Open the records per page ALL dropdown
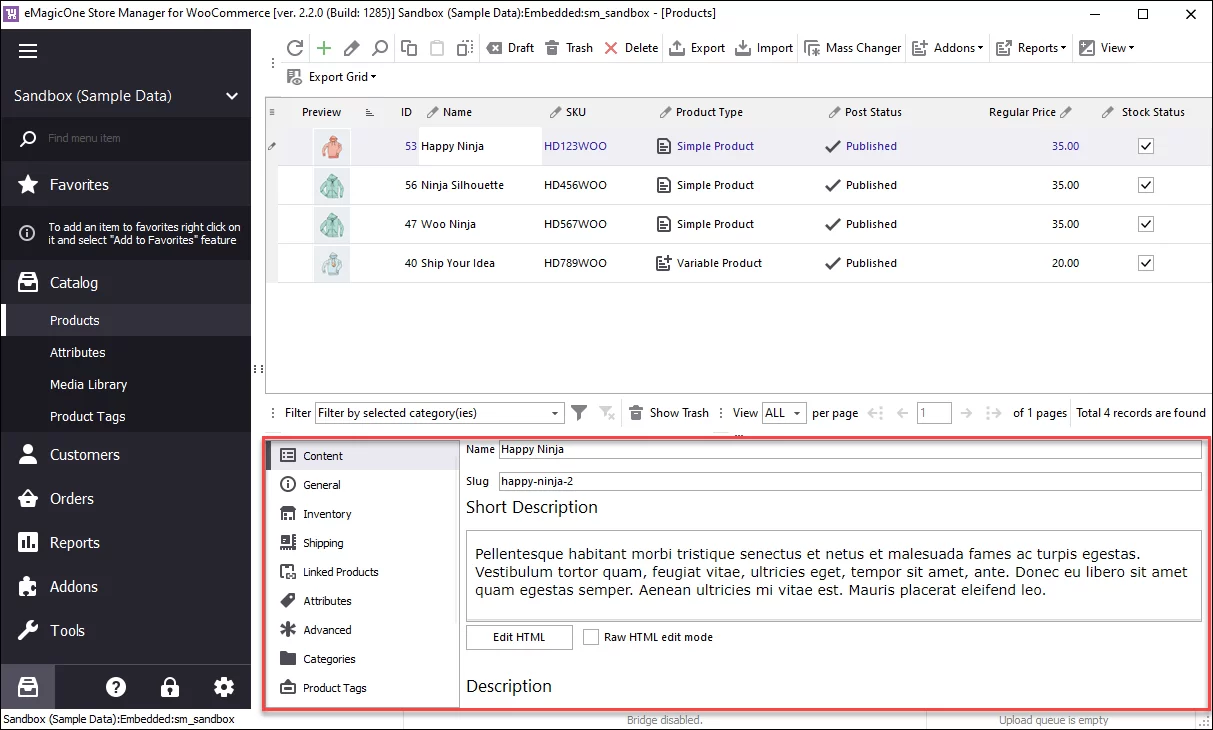1213x730 pixels. tap(784, 412)
